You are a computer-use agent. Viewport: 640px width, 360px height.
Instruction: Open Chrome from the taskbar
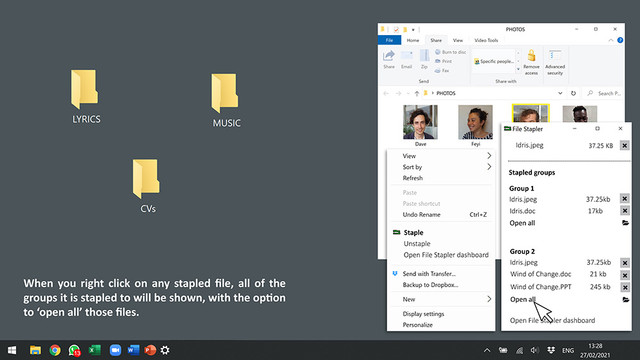[x=55, y=350]
